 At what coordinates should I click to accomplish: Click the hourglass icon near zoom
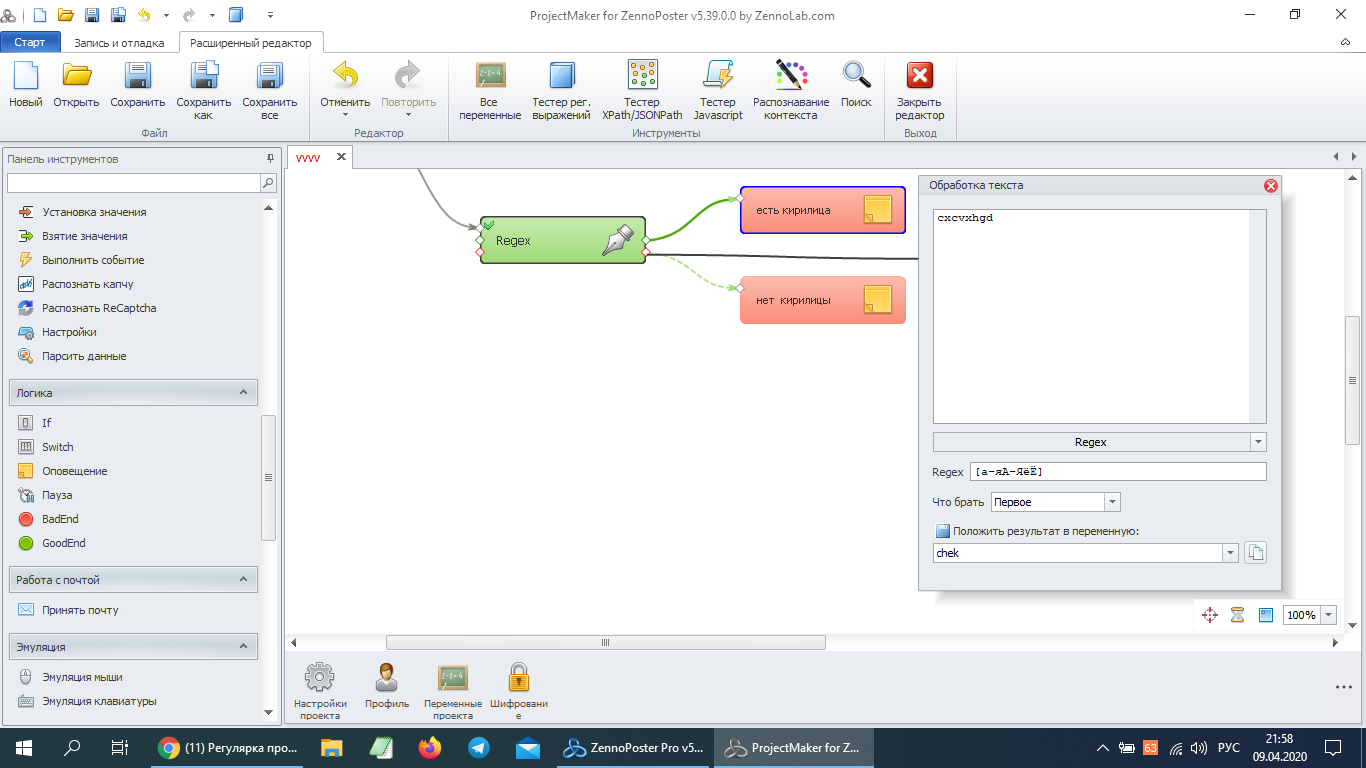(1237, 615)
